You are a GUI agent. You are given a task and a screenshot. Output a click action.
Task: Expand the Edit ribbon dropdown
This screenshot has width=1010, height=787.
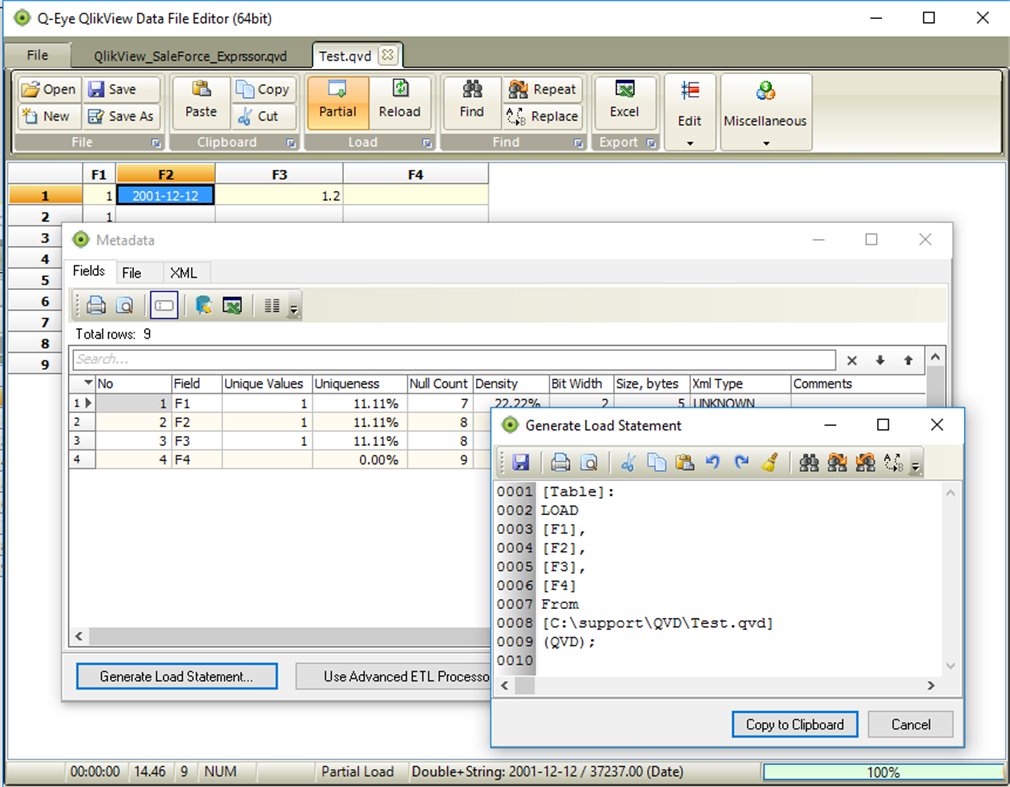pos(690,113)
